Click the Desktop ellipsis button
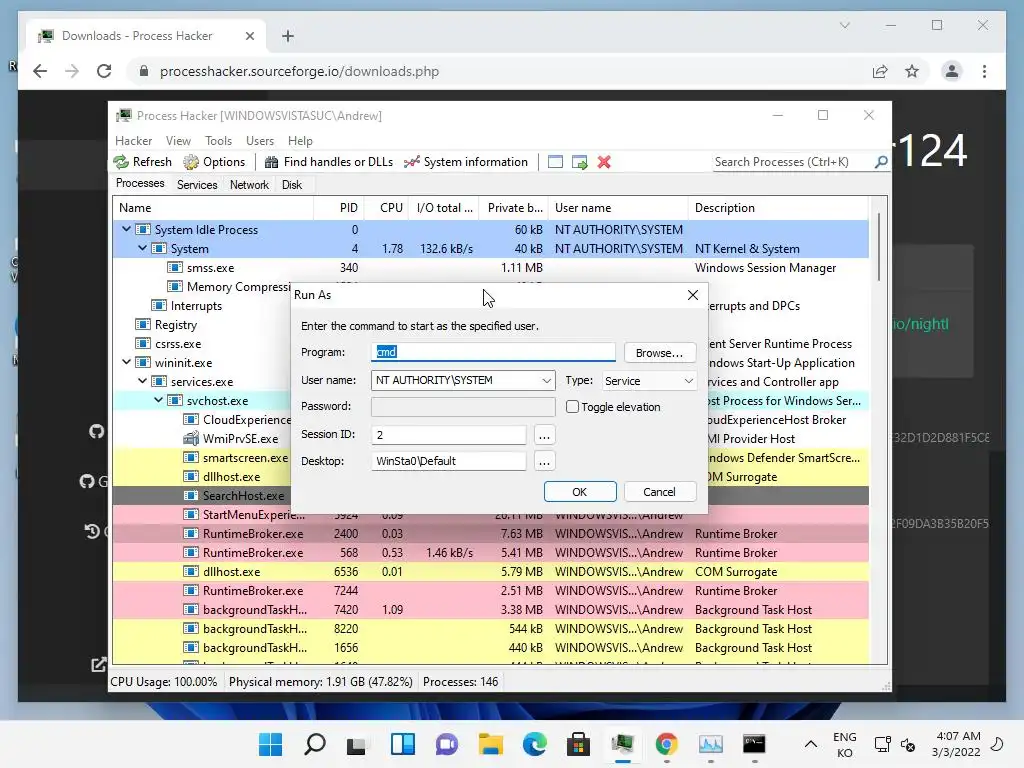Screen dimensions: 1024x768 click(x=544, y=462)
